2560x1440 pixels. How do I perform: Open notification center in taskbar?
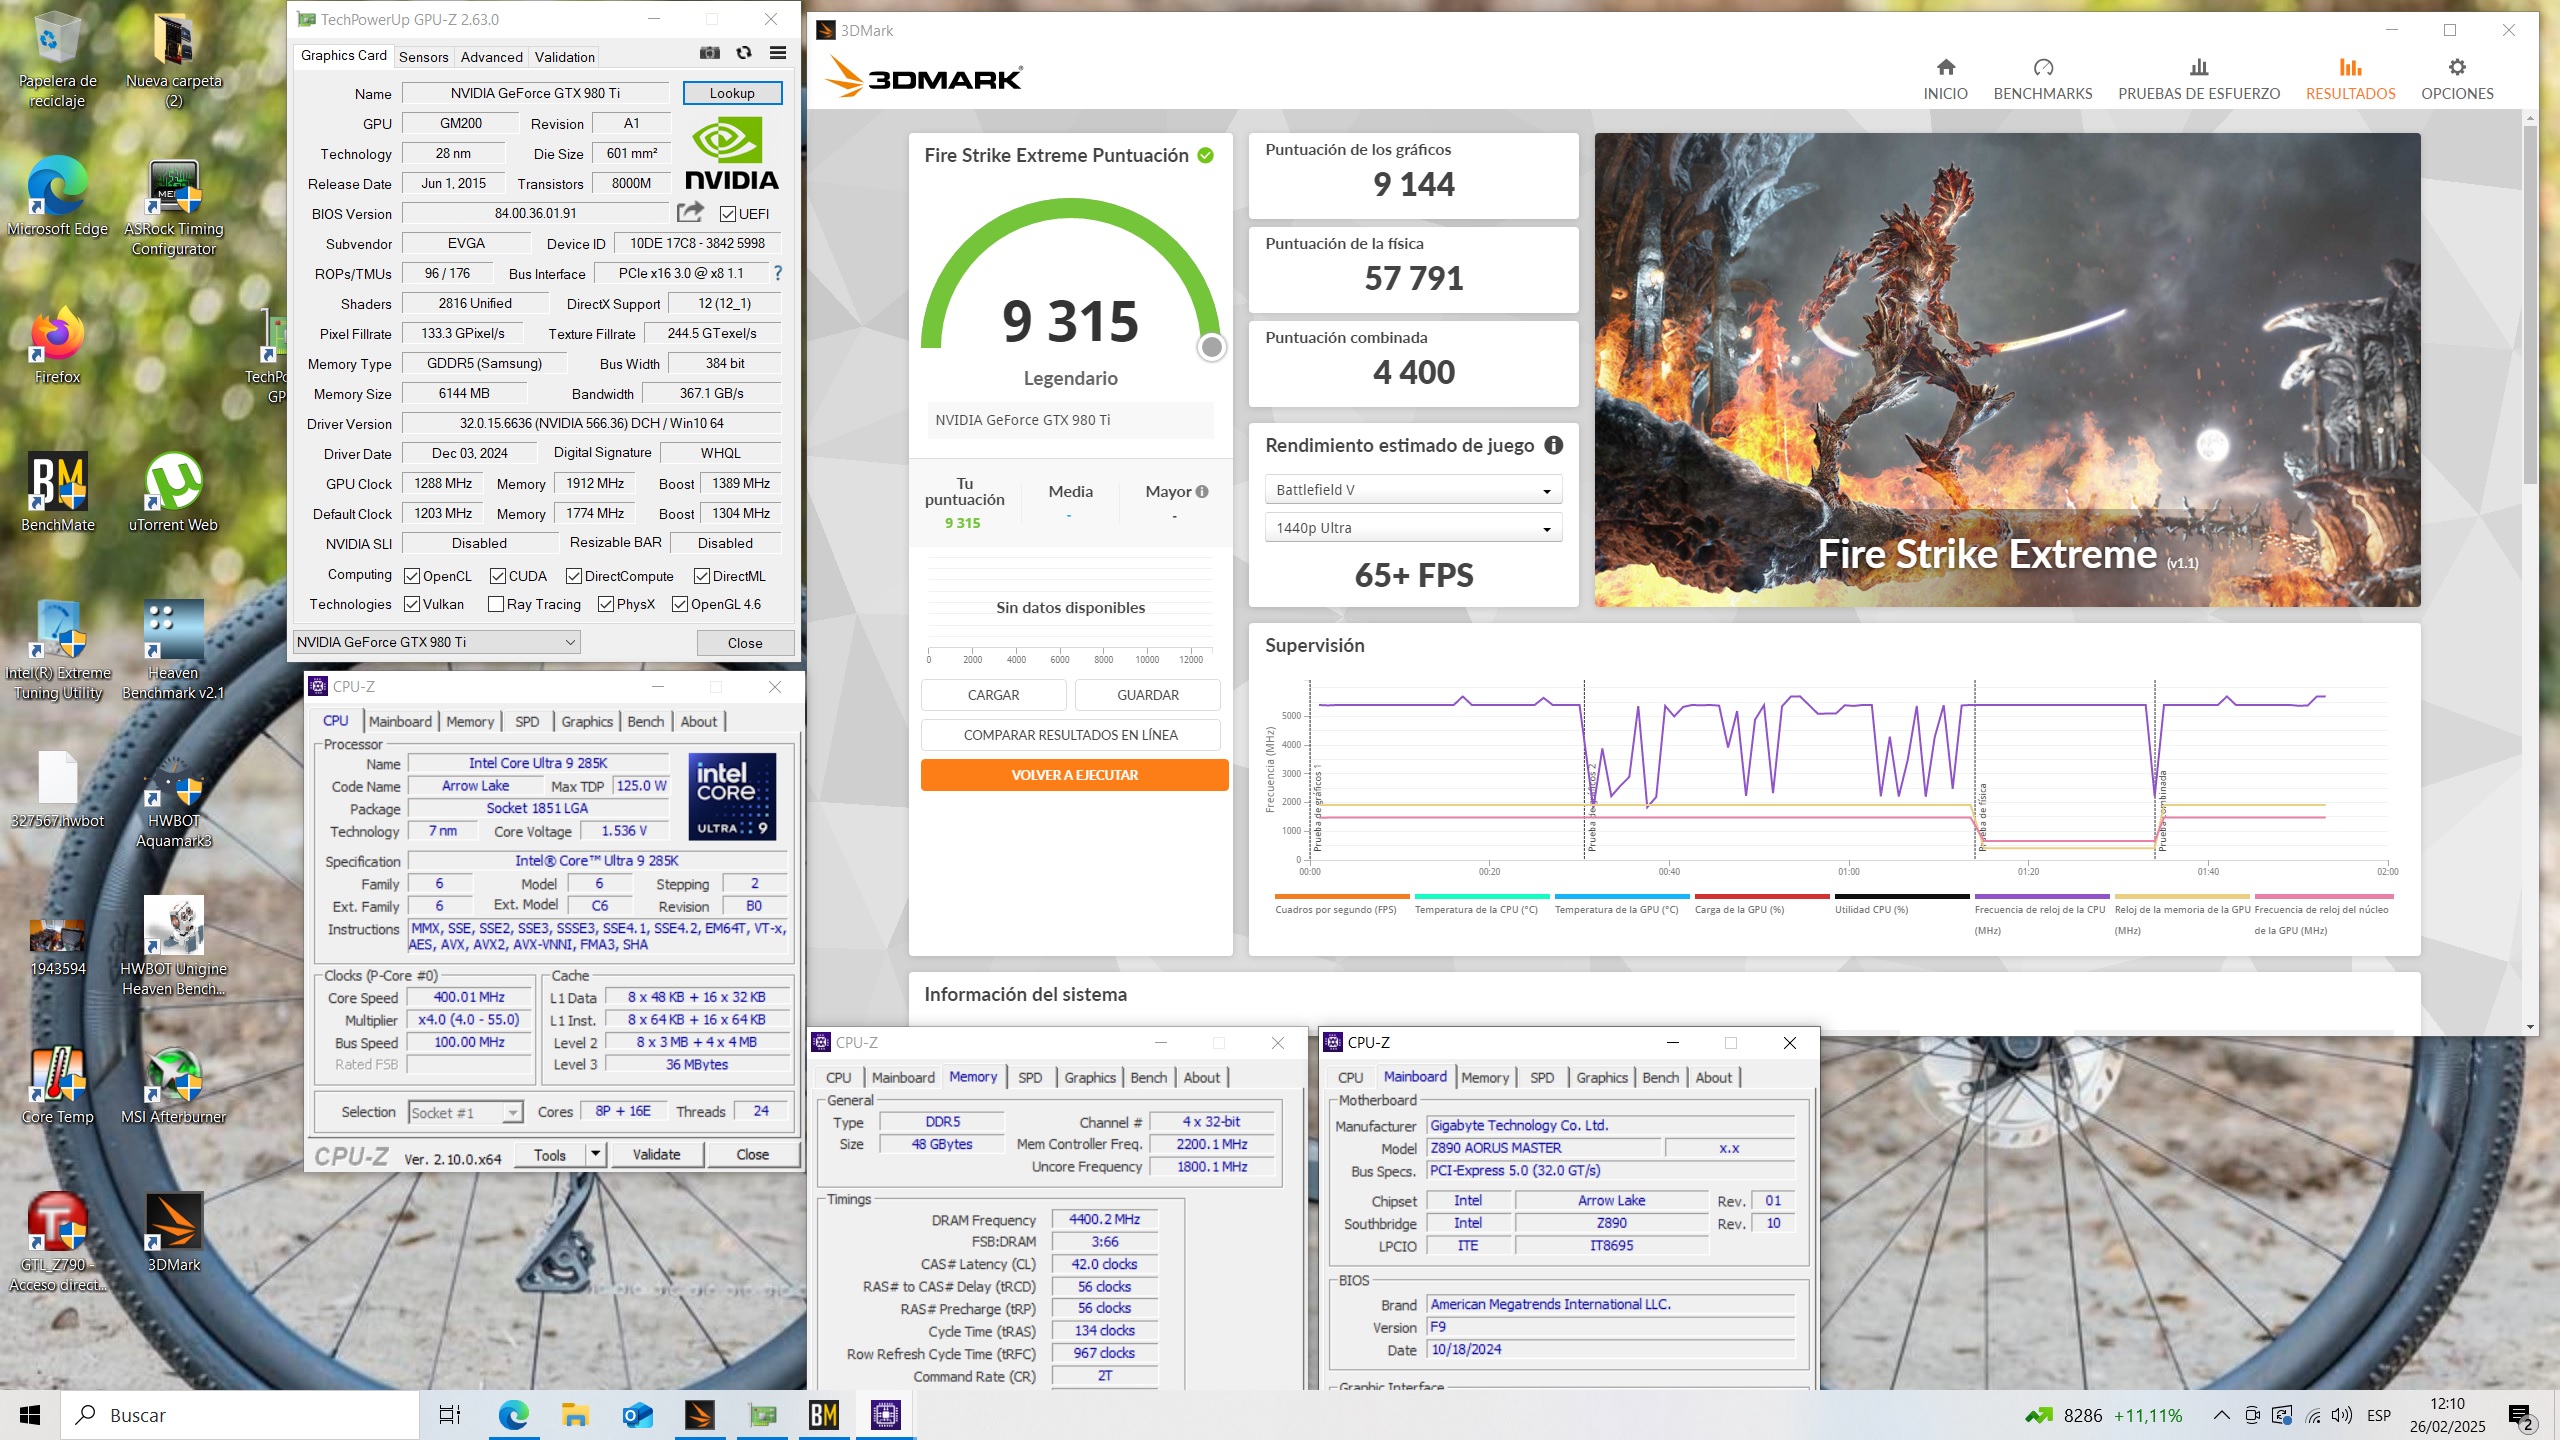tap(2520, 1415)
